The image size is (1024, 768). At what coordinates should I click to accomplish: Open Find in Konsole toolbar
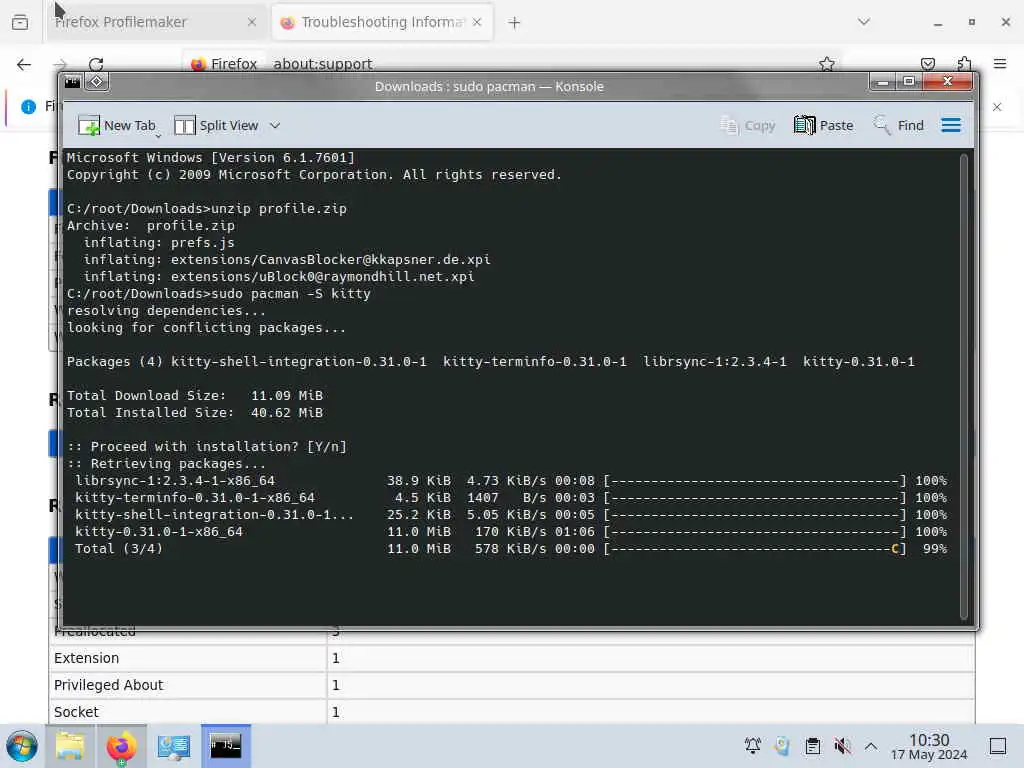899,125
